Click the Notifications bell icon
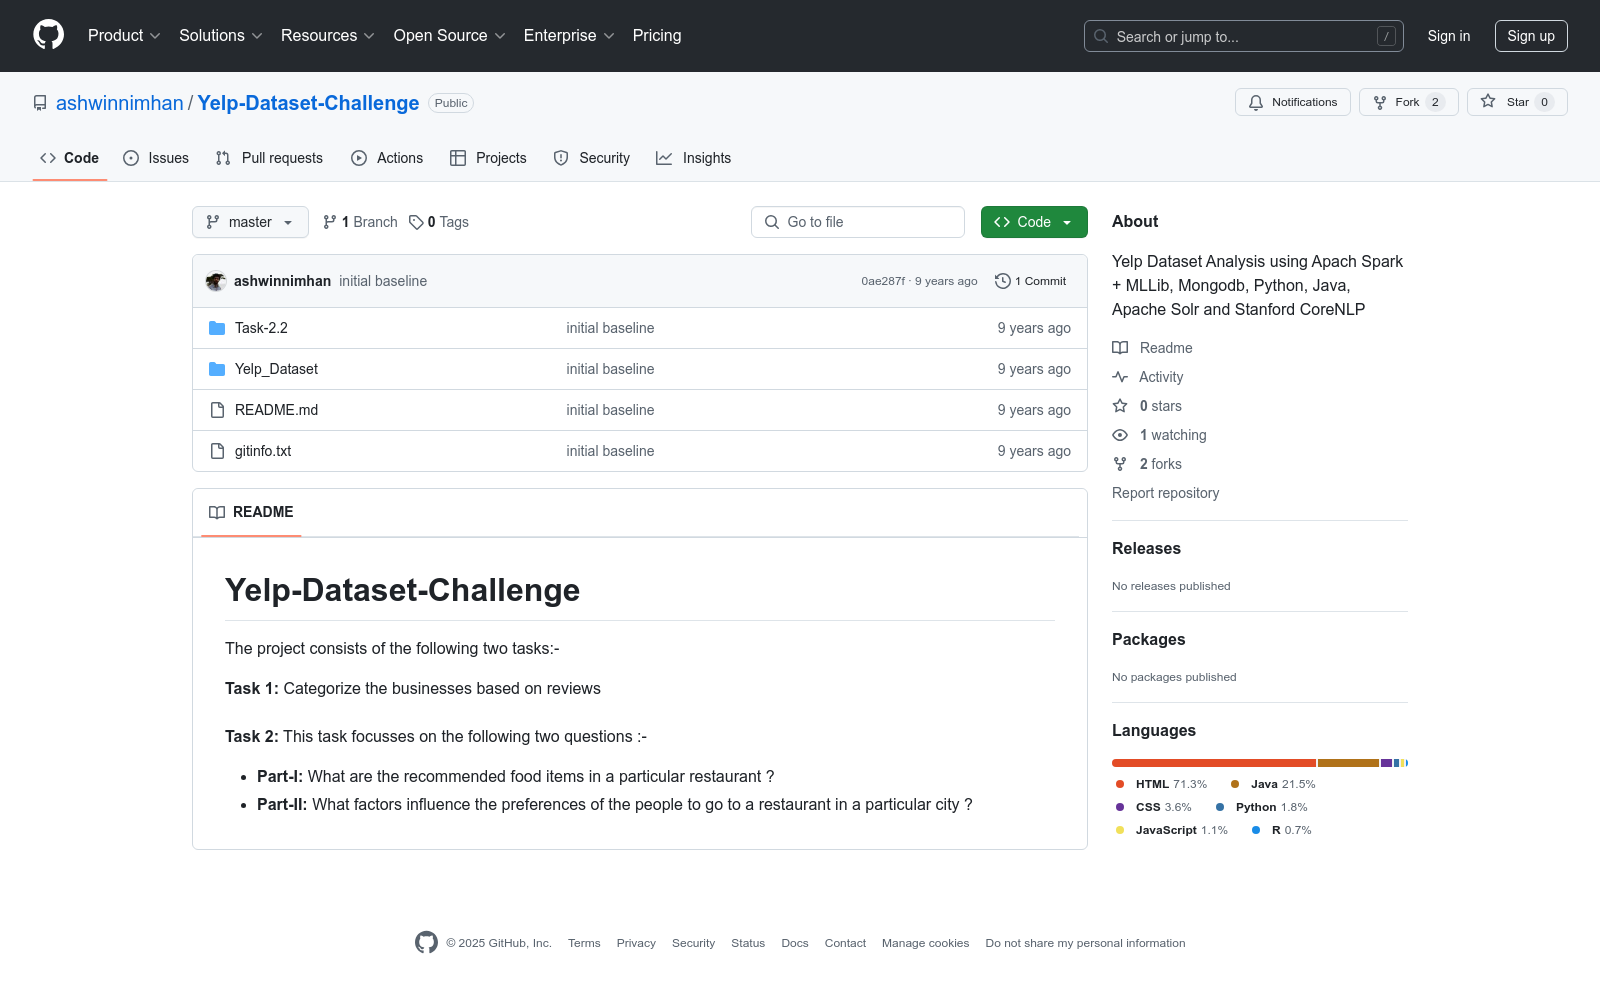The width and height of the screenshot is (1600, 1000). click(x=1256, y=102)
